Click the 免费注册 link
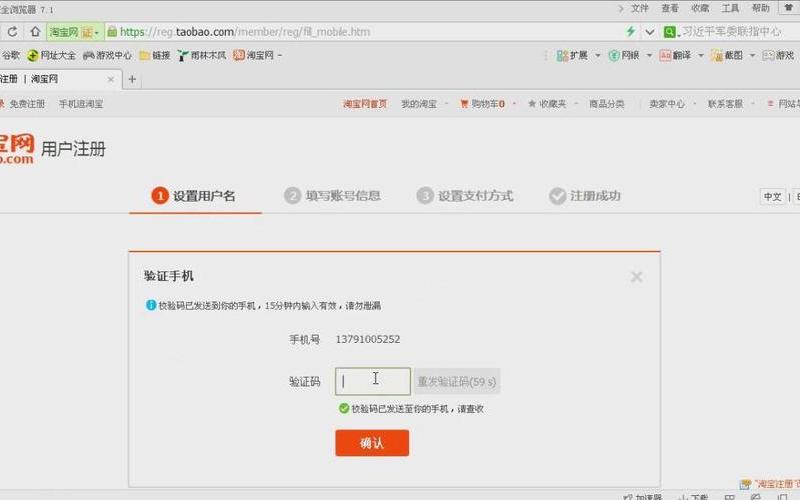This screenshot has height=500, width=800. pyautogui.click(x=27, y=104)
